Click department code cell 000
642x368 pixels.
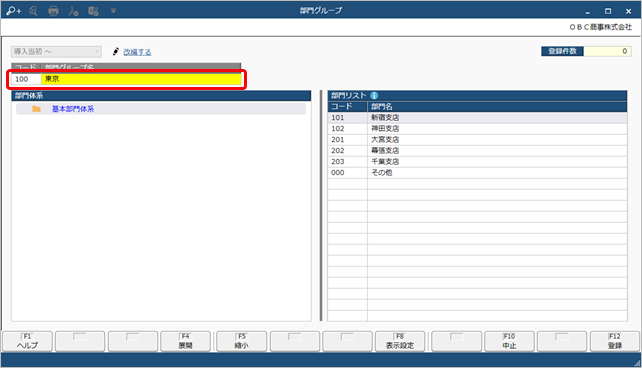[347, 173]
